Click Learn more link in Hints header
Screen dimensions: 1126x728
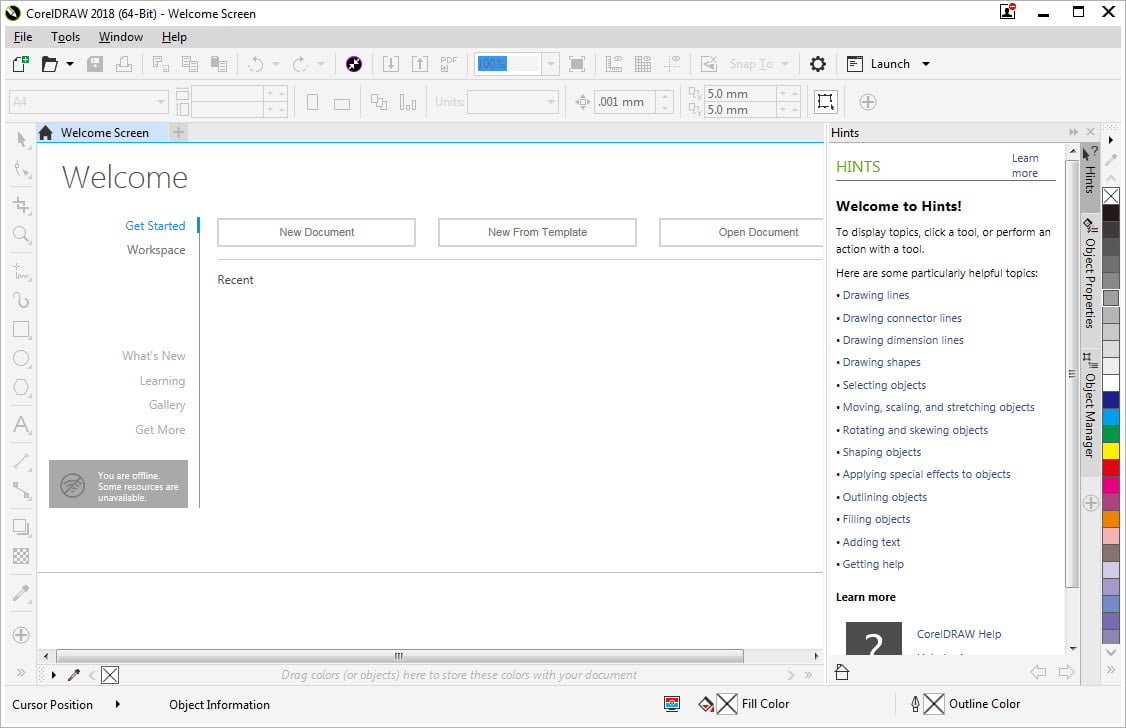tap(1025, 166)
